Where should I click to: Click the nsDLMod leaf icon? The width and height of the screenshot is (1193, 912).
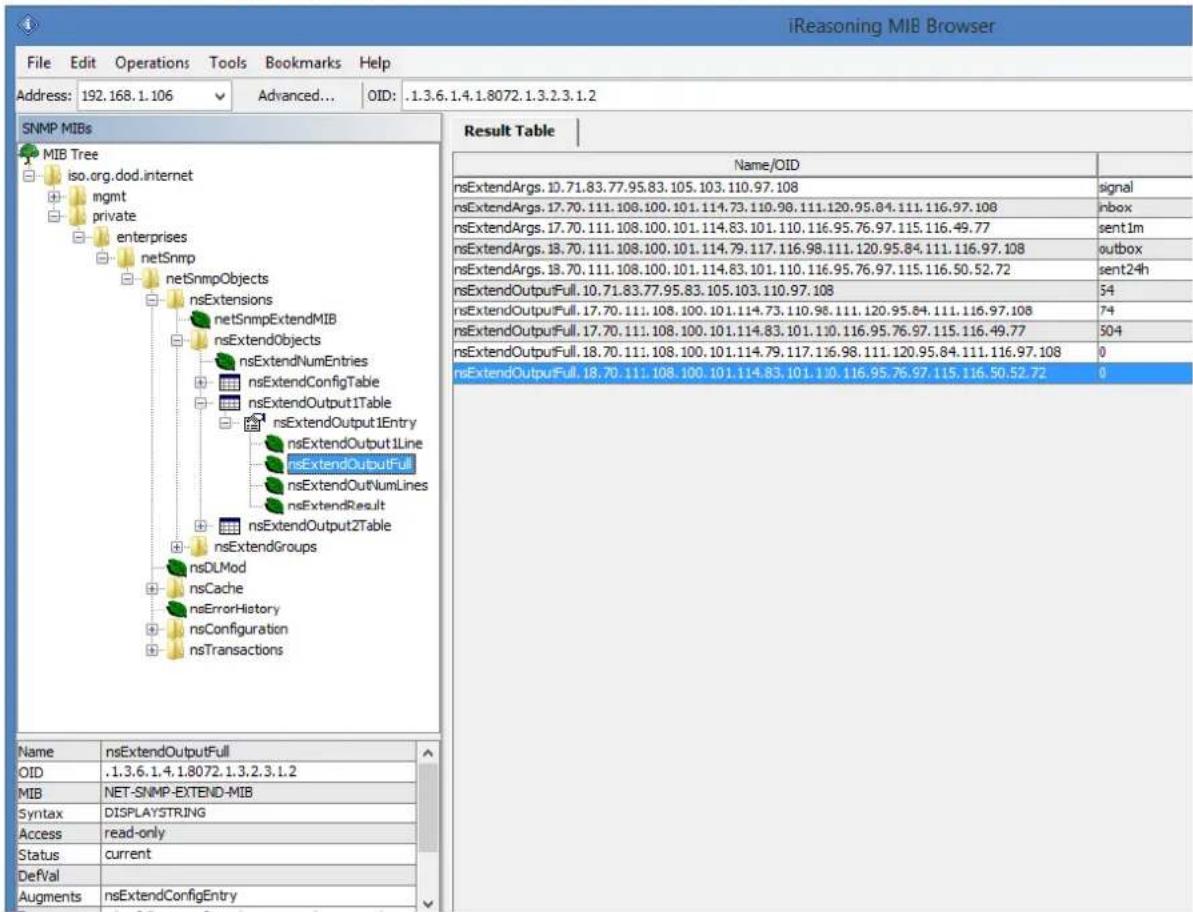[x=177, y=567]
